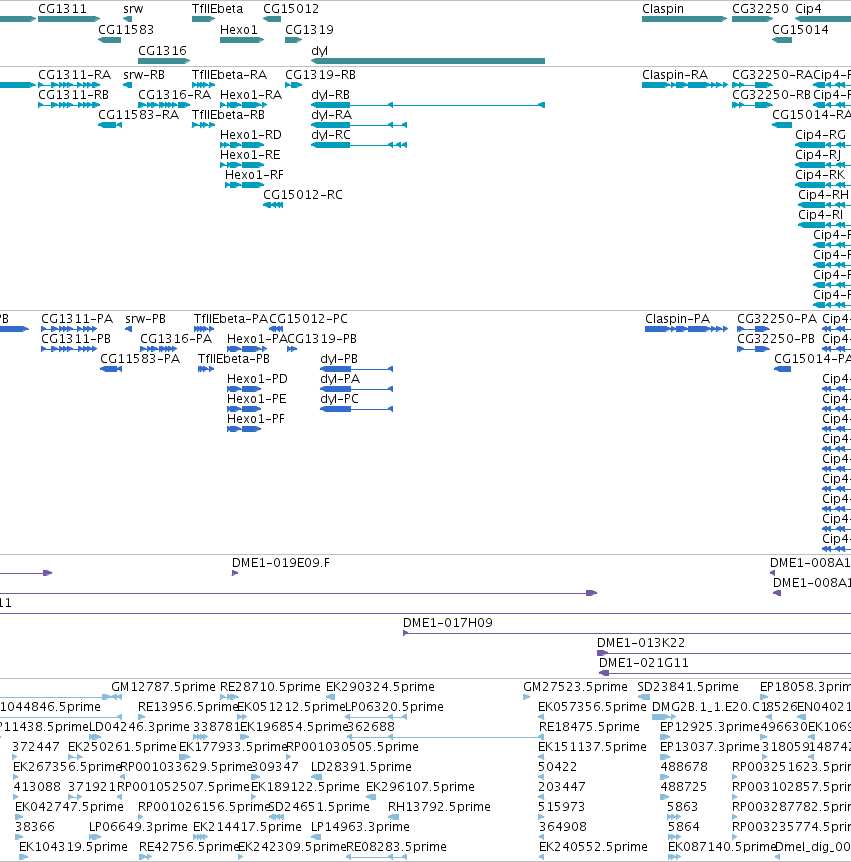This screenshot has width=851, height=862.
Task: Click transcript Hexo1-RA
Action: 251,95
